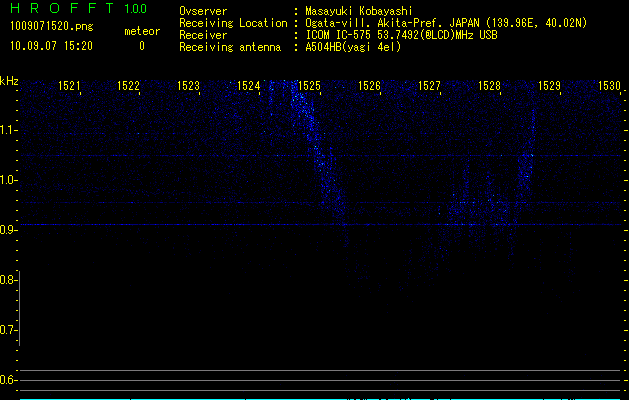
Task: Click the 1.1 kHz axis label
Action: 8,130
